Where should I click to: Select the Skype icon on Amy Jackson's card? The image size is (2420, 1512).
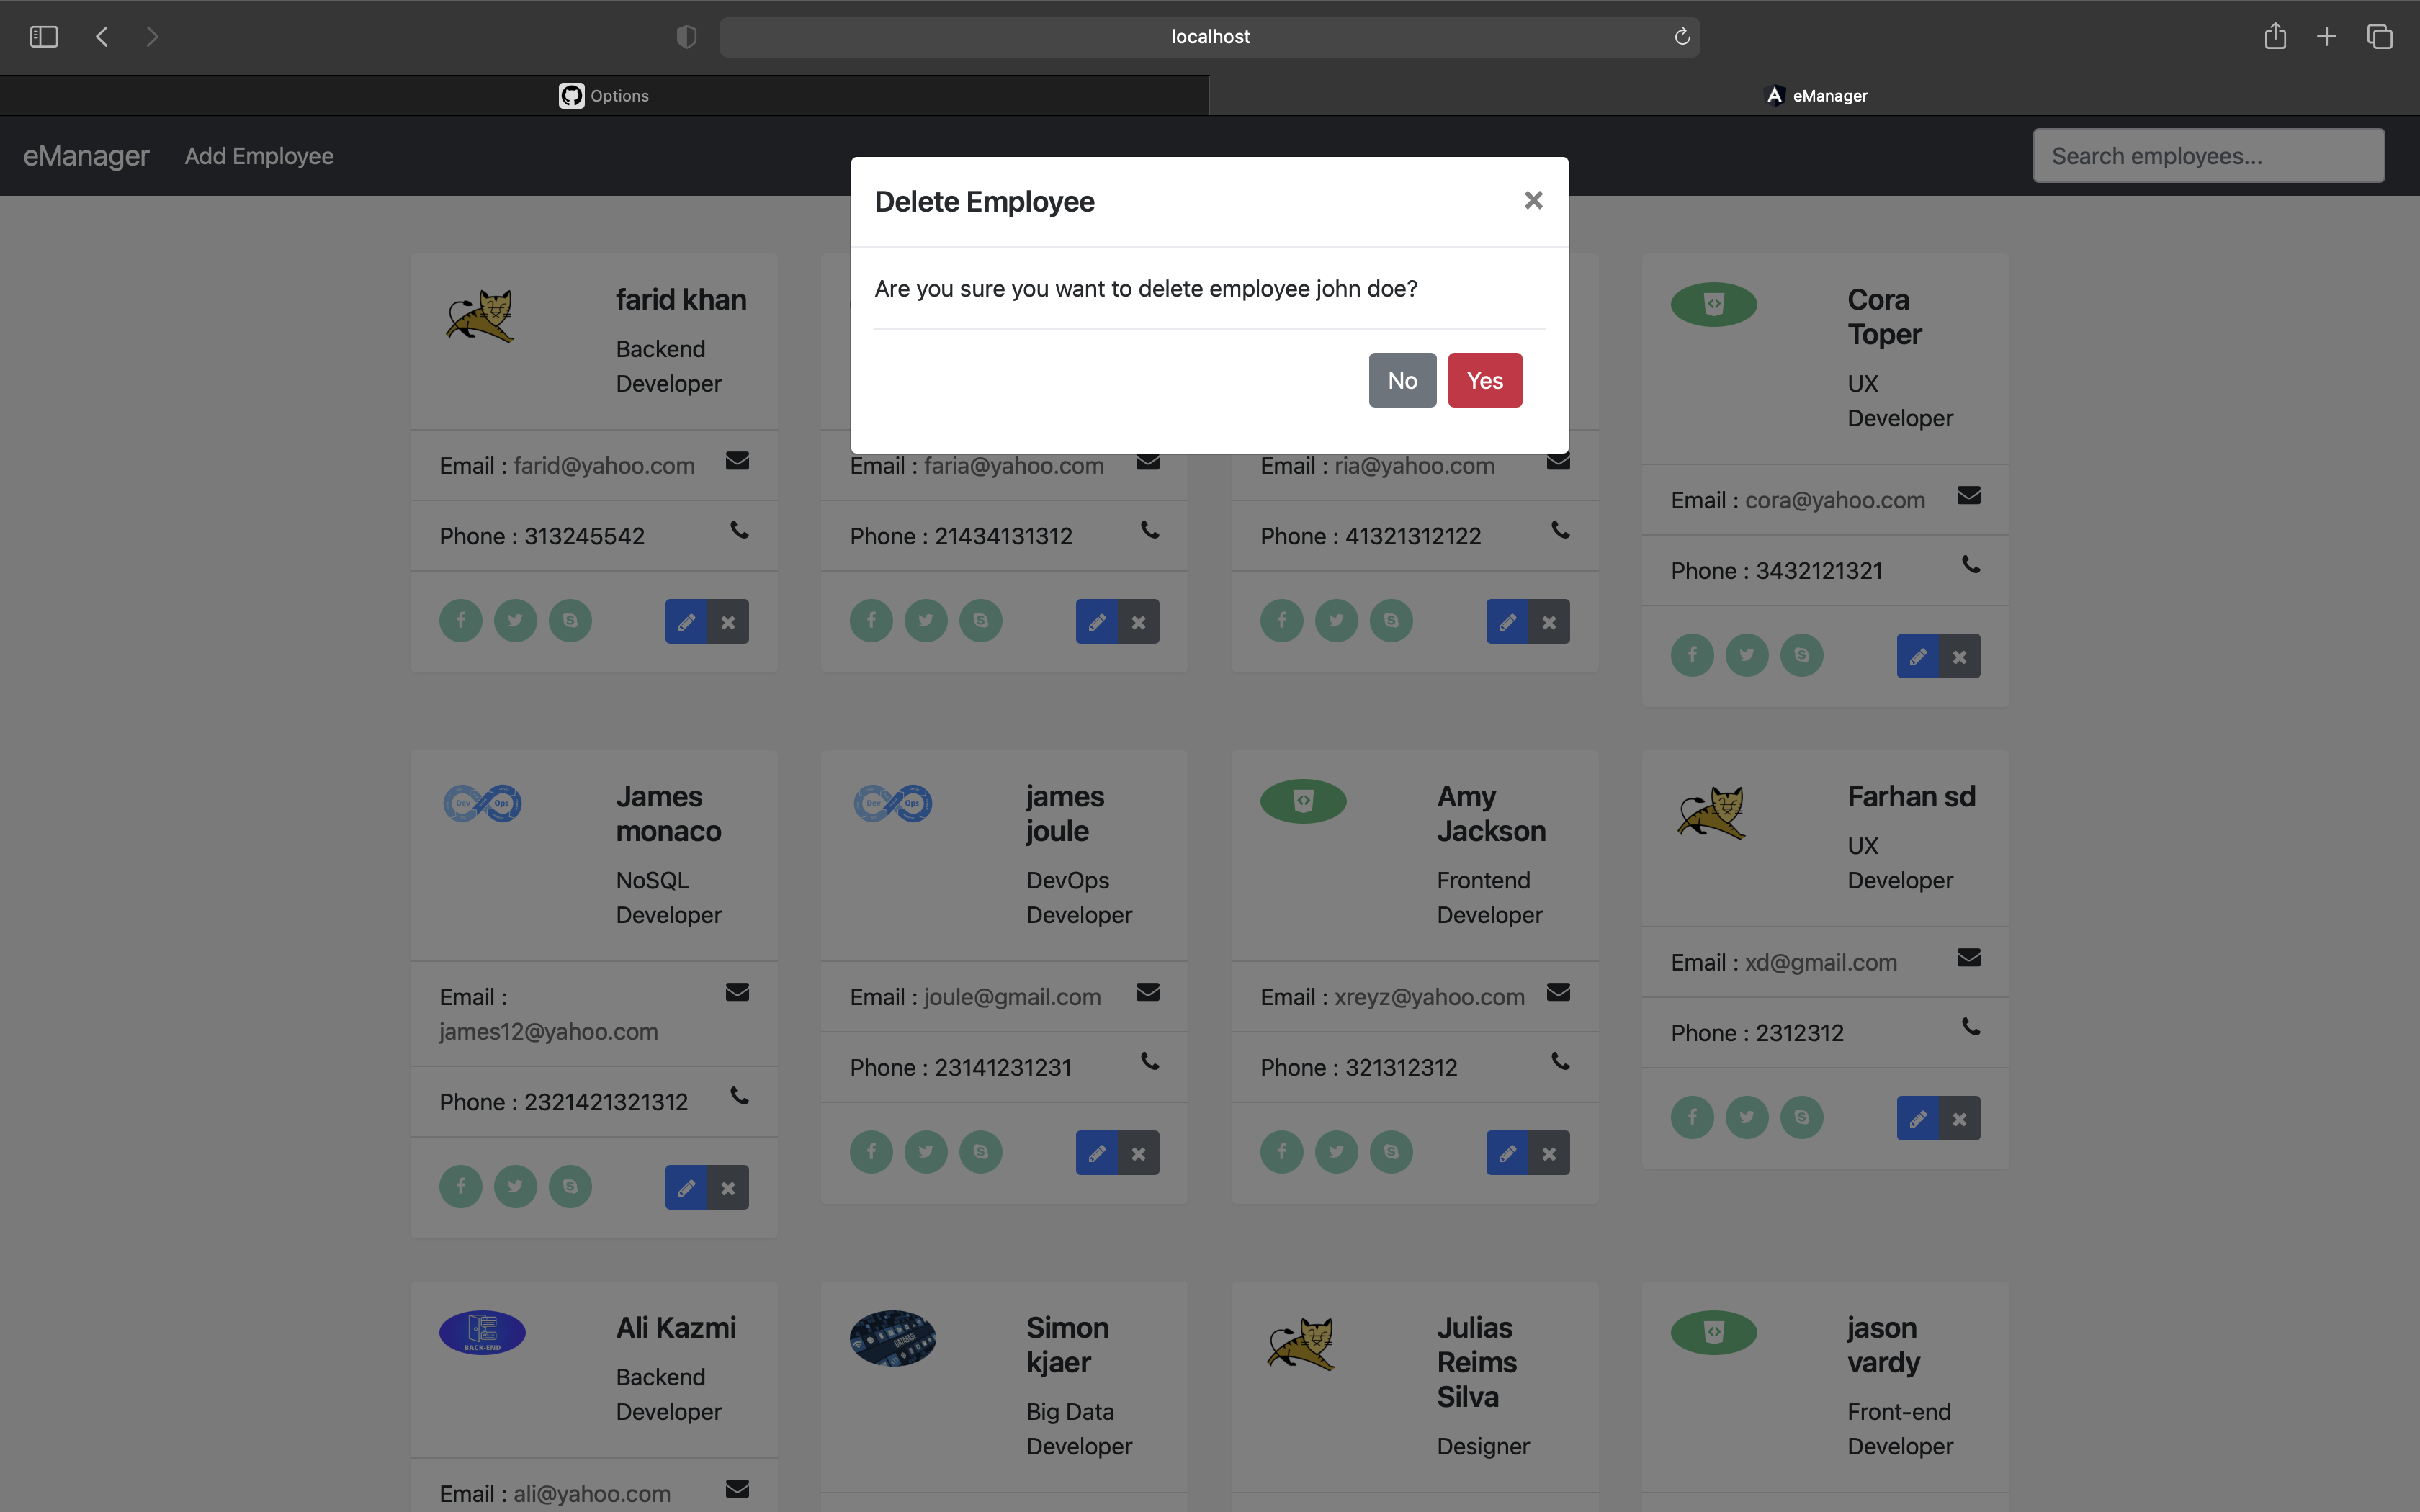pyautogui.click(x=1391, y=1151)
